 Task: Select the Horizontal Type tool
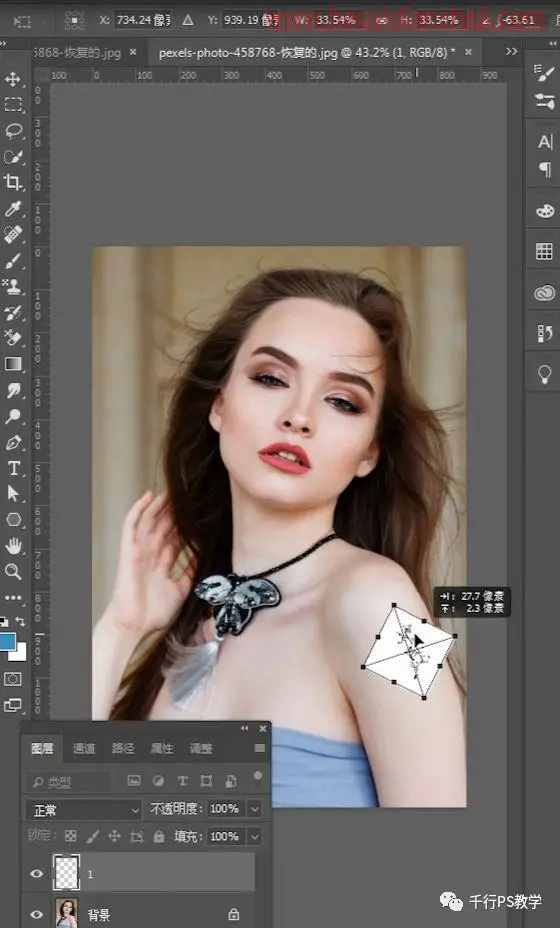click(x=13, y=469)
